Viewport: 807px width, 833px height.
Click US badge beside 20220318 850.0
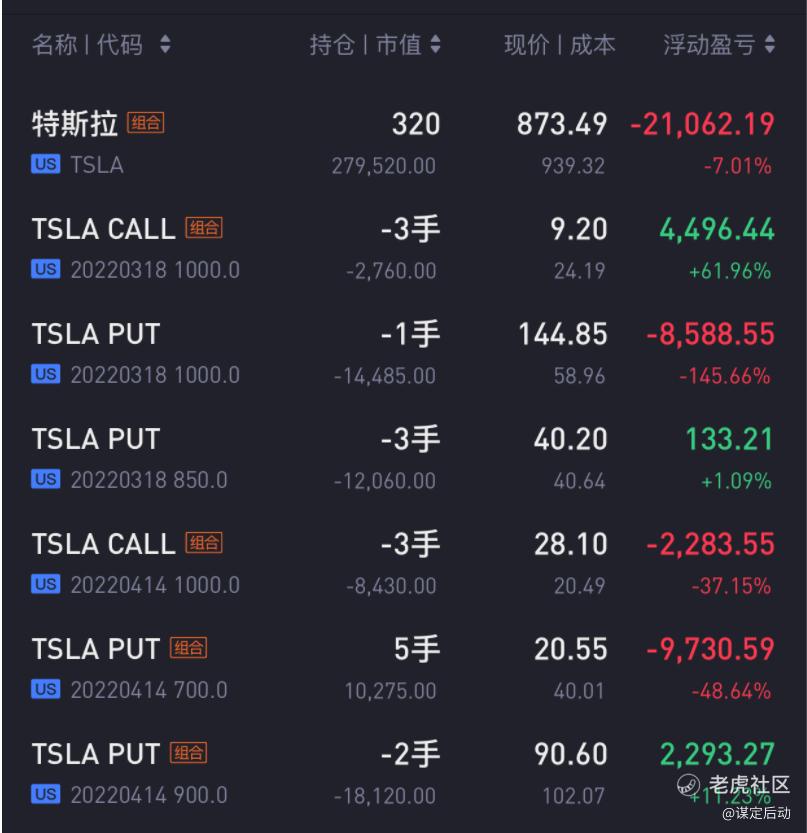tap(46, 479)
